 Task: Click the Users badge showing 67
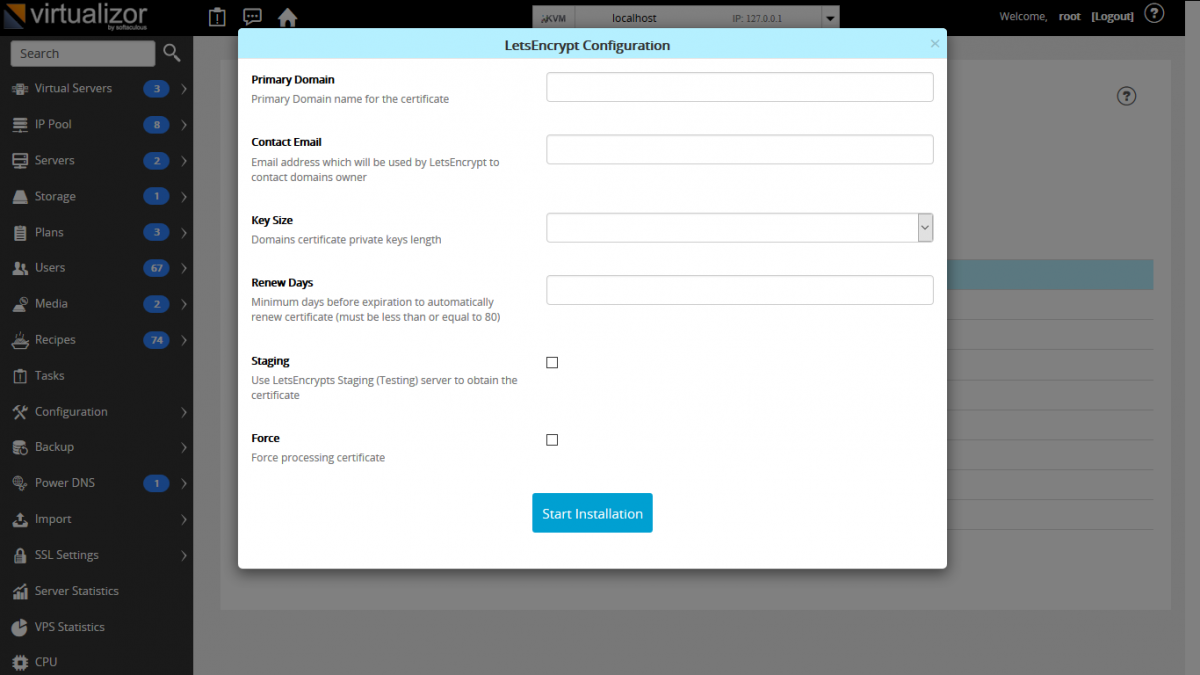click(156, 267)
